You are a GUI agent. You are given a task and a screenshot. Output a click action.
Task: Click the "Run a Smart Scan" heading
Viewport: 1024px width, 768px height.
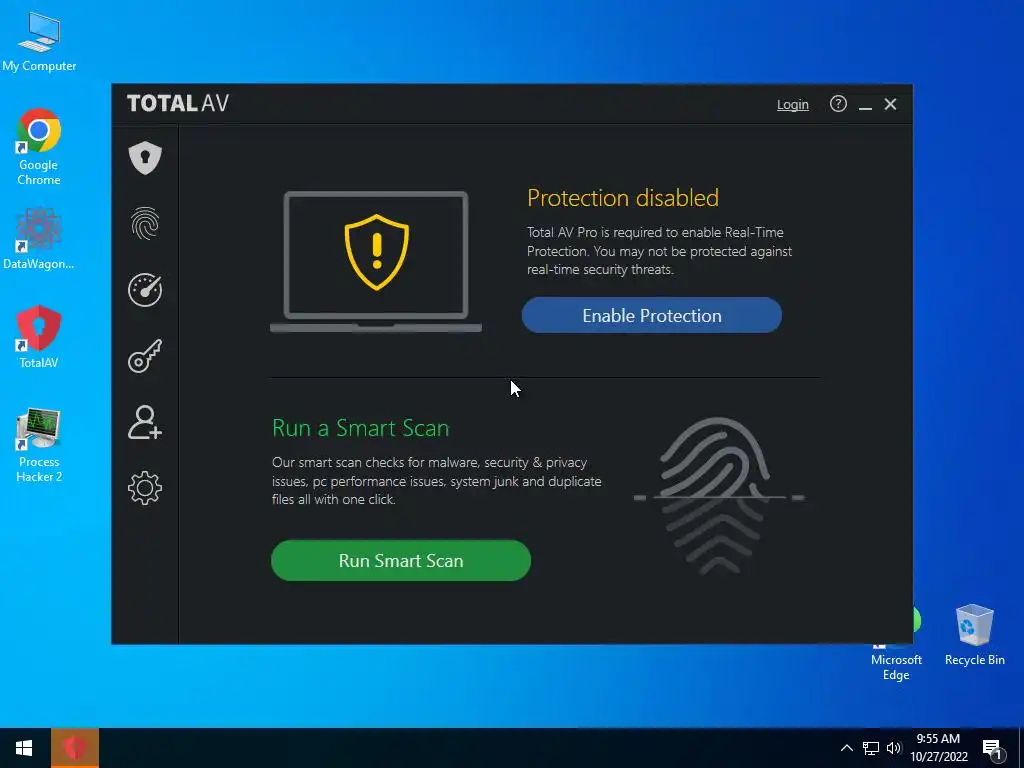click(x=360, y=428)
